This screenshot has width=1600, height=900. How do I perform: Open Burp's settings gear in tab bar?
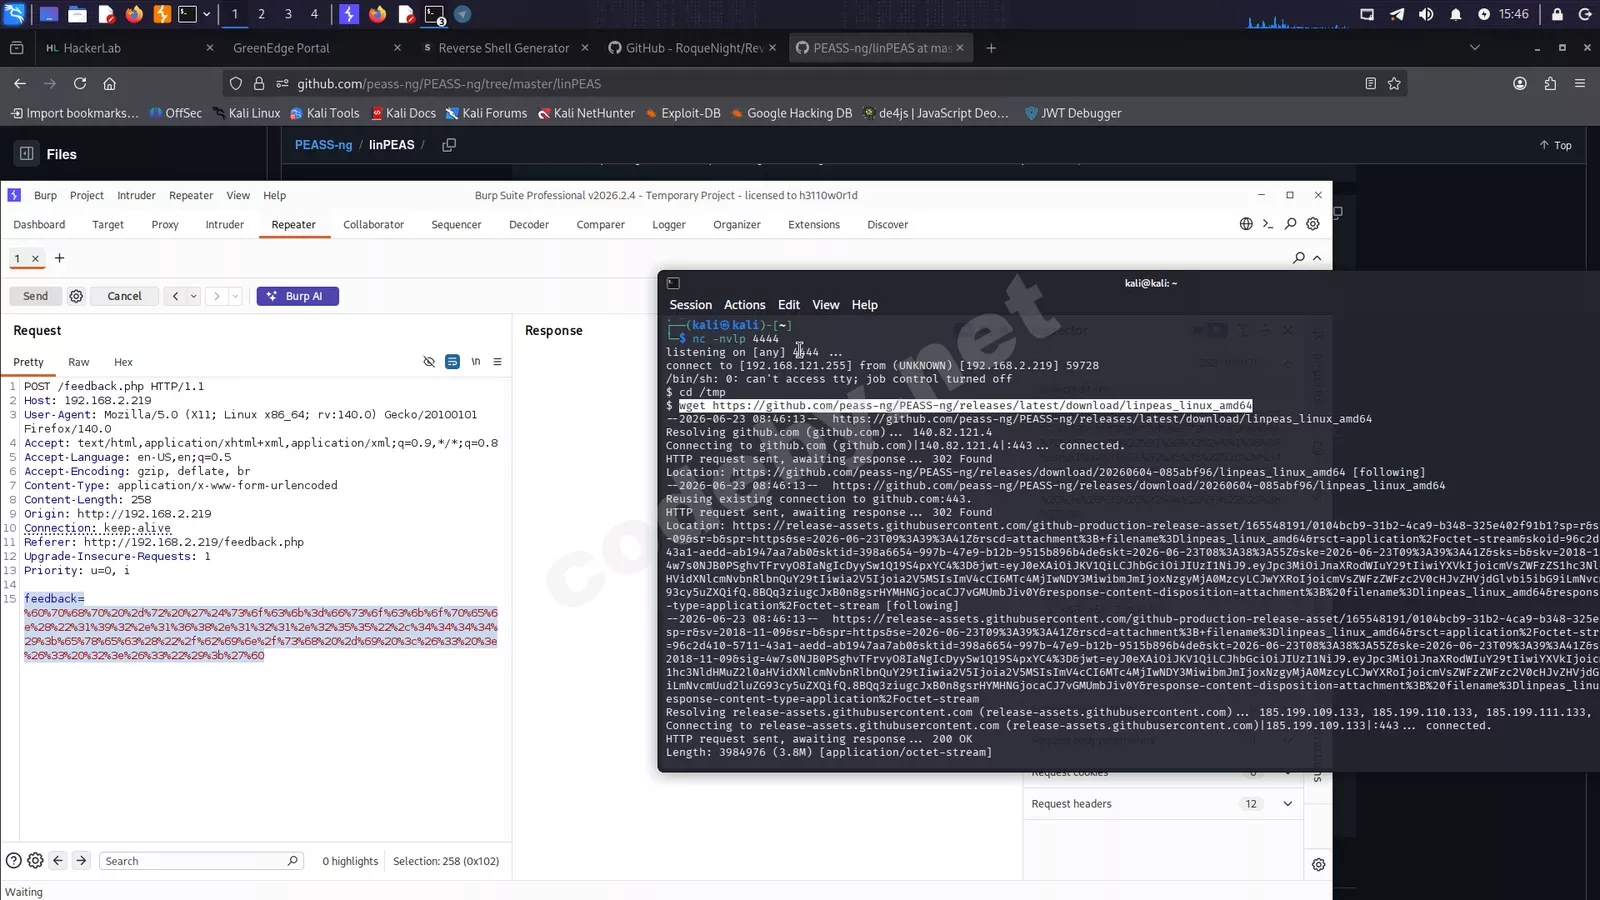point(1313,224)
